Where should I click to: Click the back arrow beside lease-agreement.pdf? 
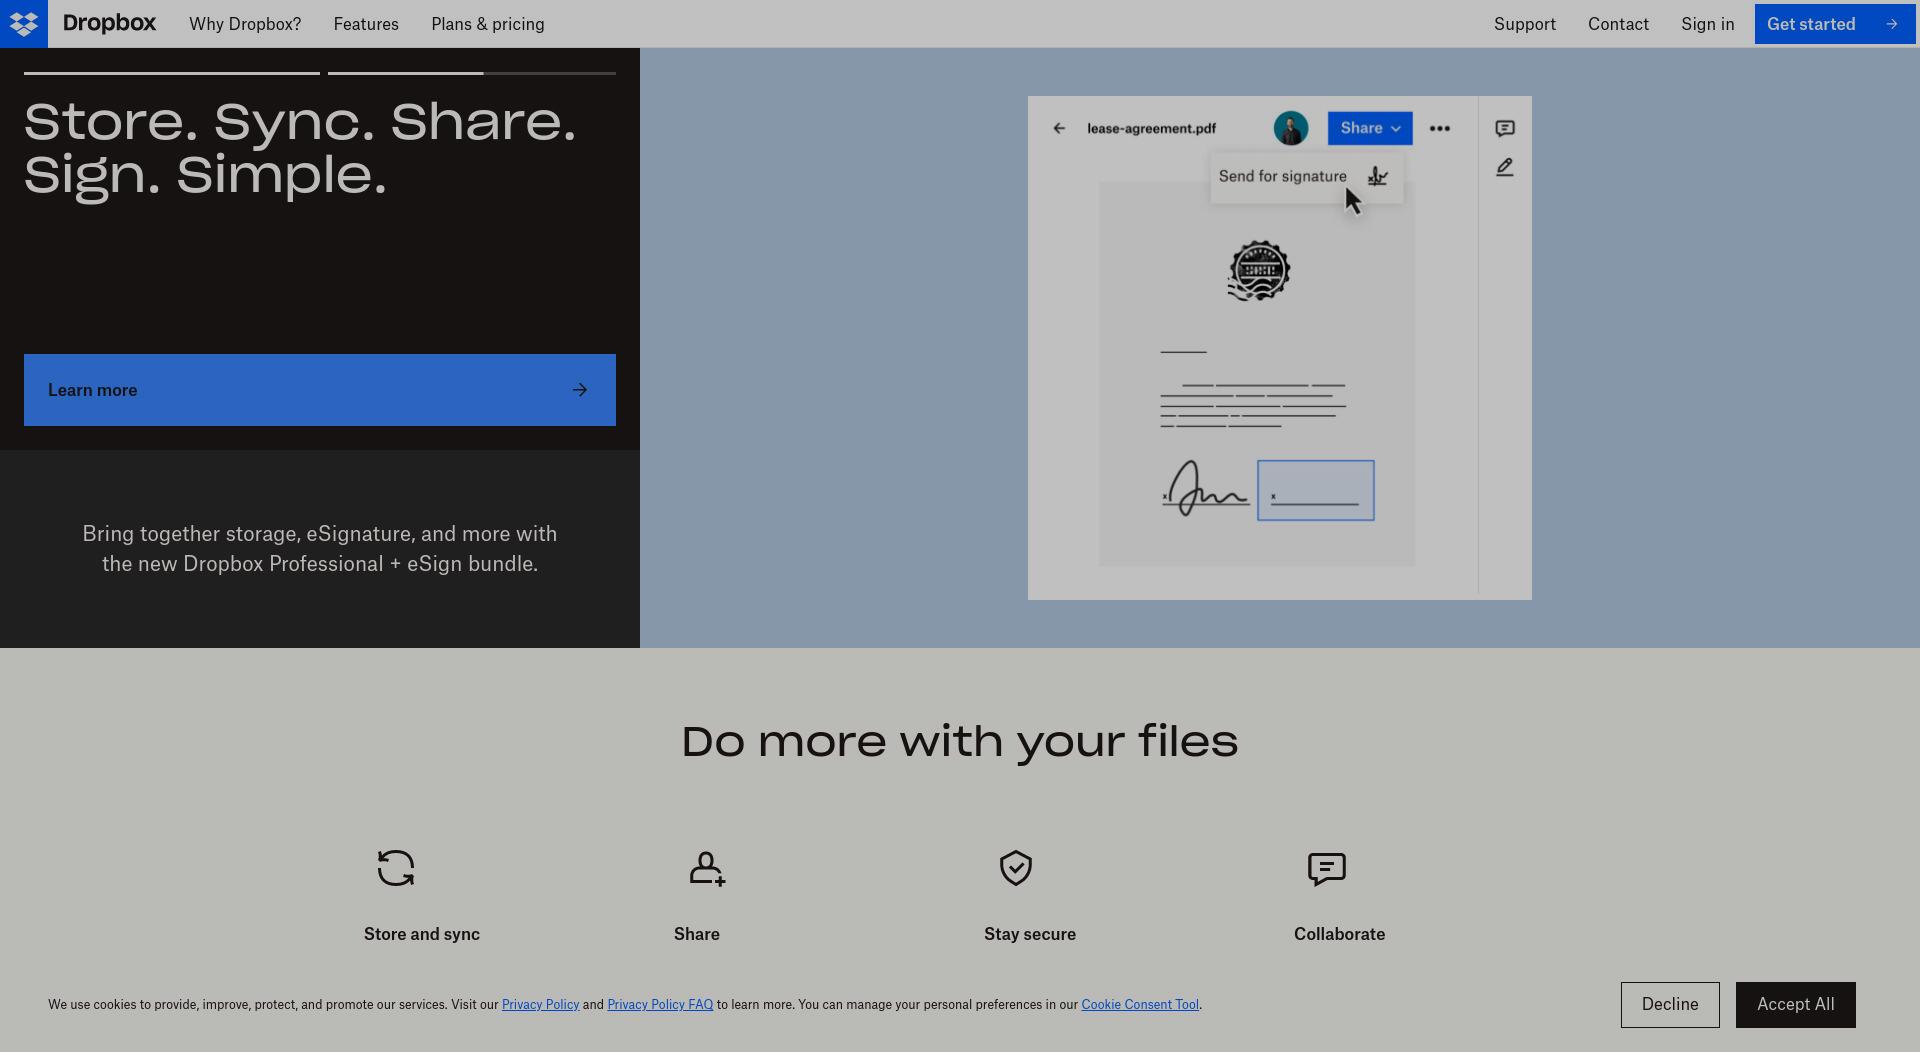pyautogui.click(x=1059, y=128)
